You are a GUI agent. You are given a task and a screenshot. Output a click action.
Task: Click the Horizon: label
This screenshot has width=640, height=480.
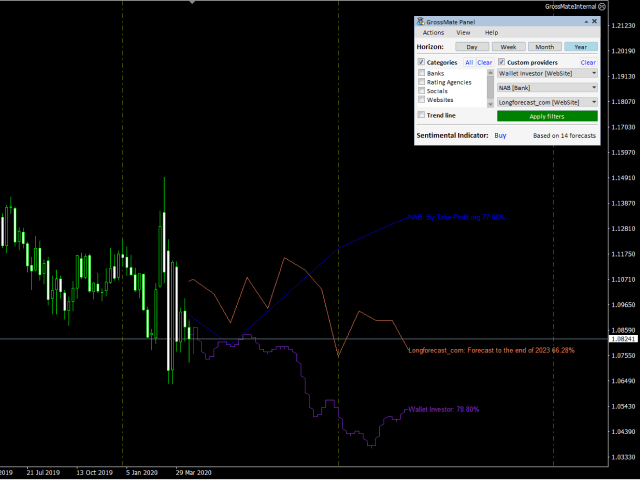(430, 47)
